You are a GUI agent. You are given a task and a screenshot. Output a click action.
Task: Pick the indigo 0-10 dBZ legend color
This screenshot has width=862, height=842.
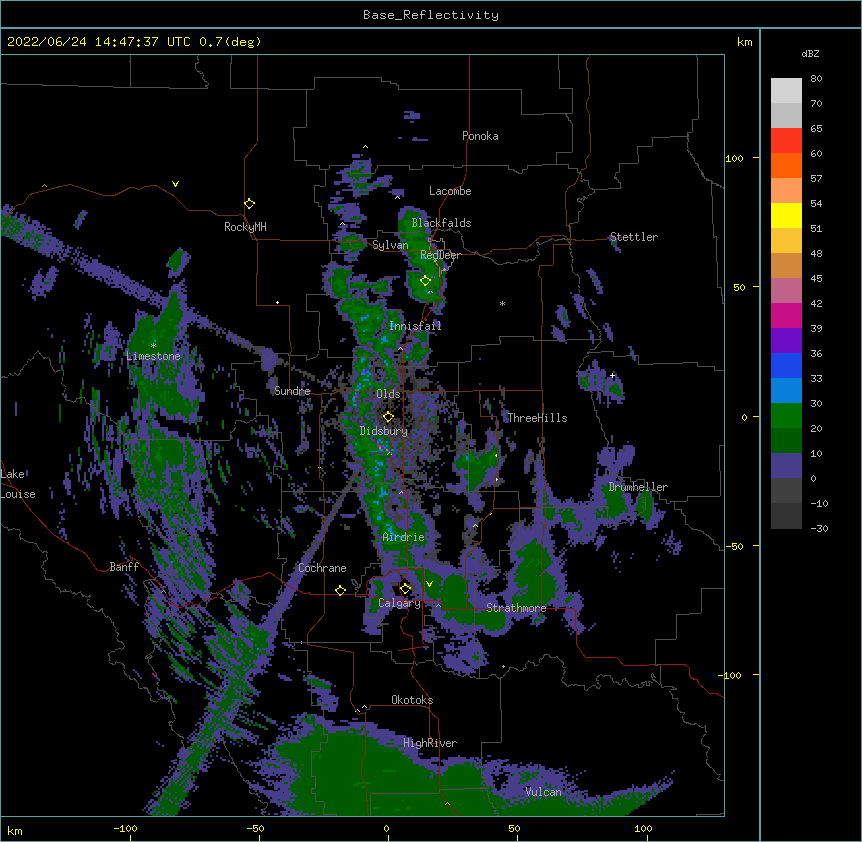[786, 466]
